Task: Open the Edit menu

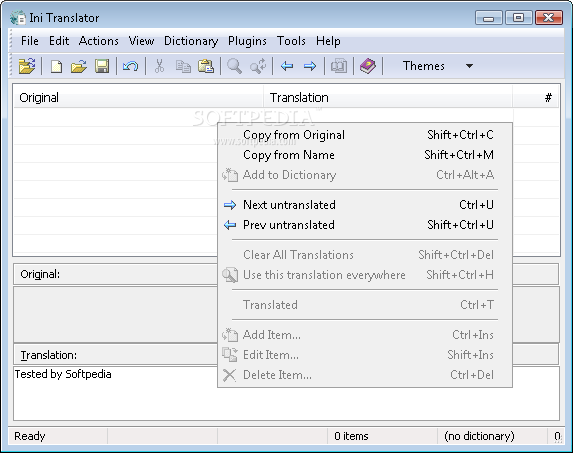Action: click(59, 41)
